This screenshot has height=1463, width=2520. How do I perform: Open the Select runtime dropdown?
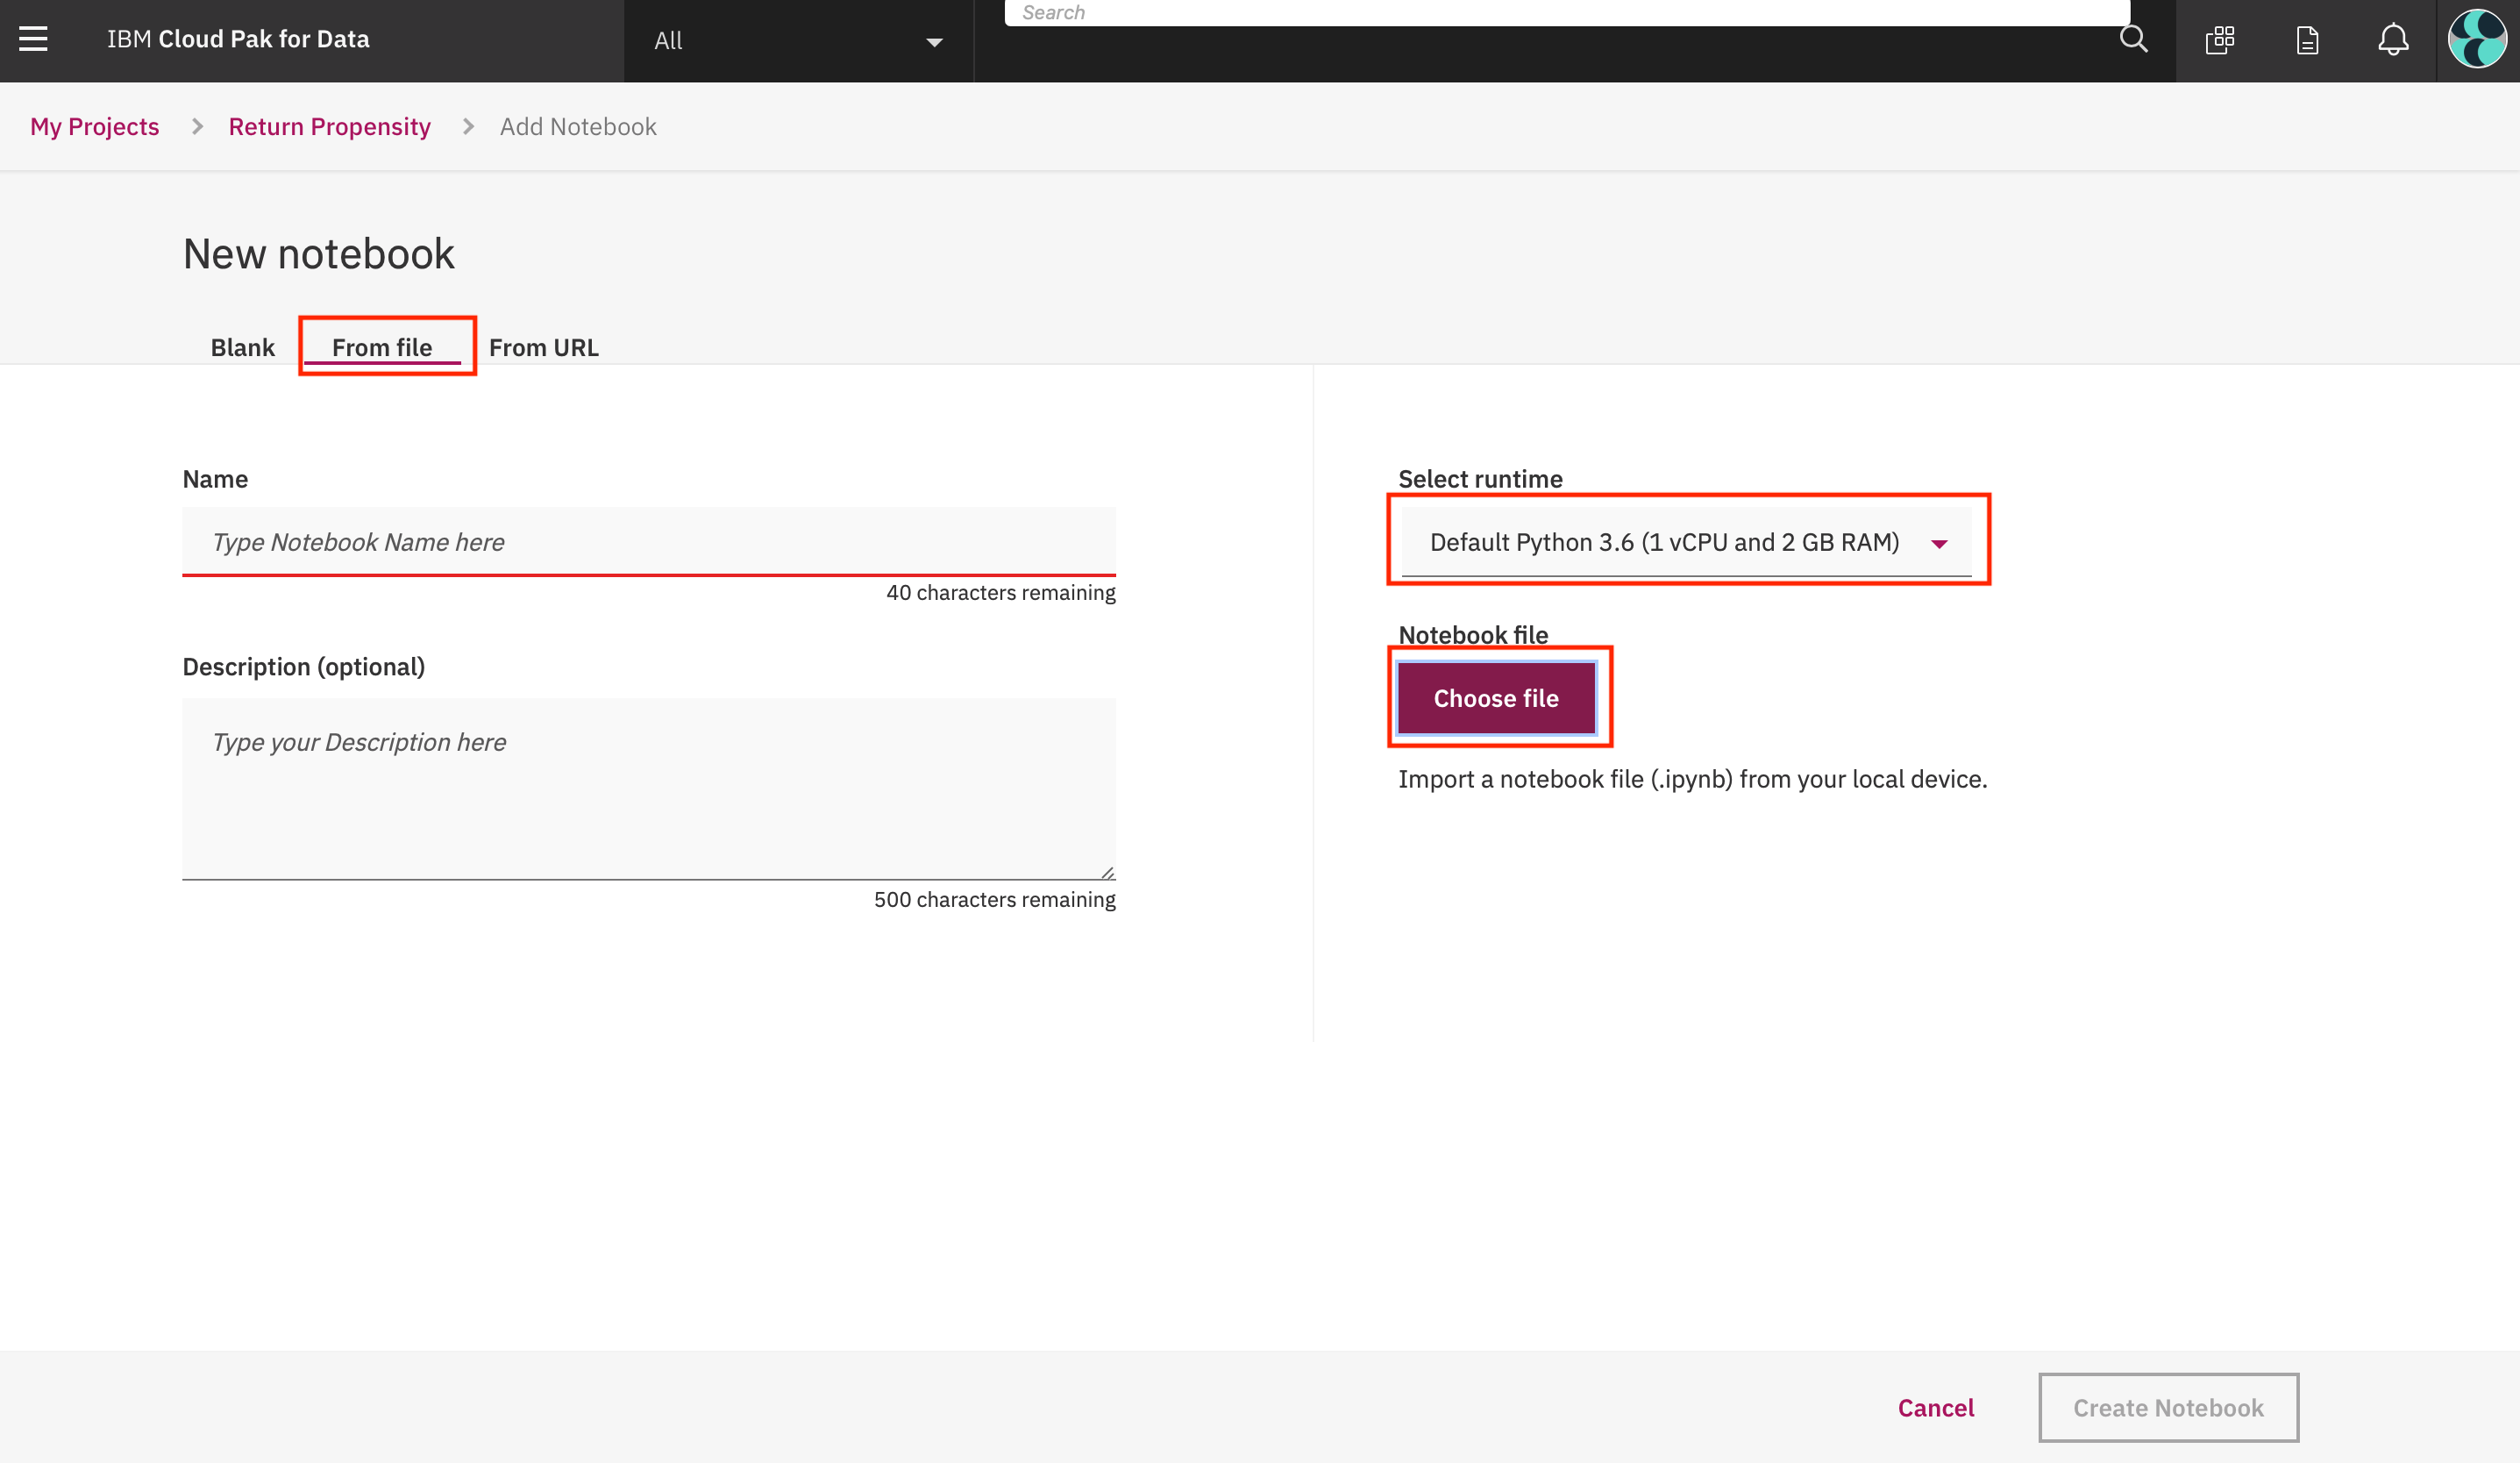click(1664, 542)
